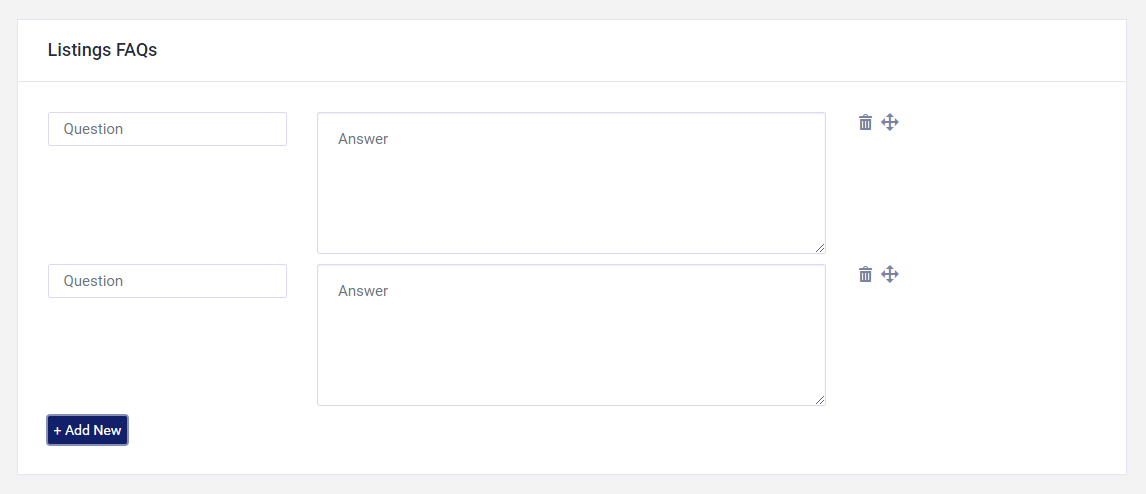The width and height of the screenshot is (1146, 494).
Task: Focus the second Question field
Action: 167,281
